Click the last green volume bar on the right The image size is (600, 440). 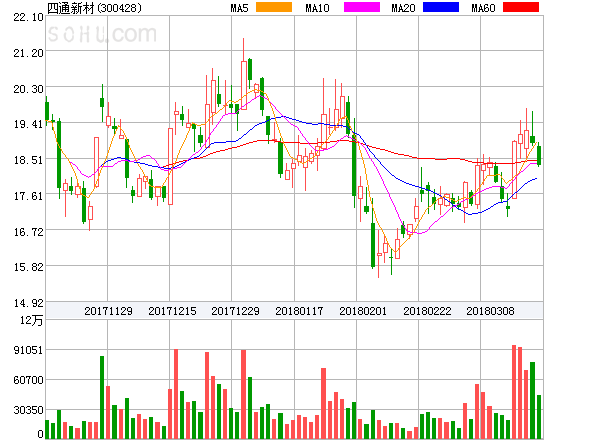click(x=539, y=417)
